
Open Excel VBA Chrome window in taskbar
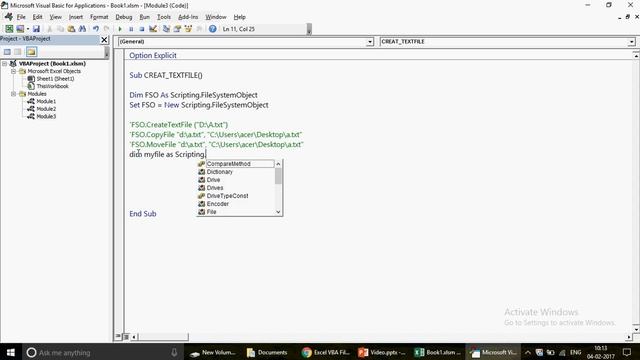[326, 352]
